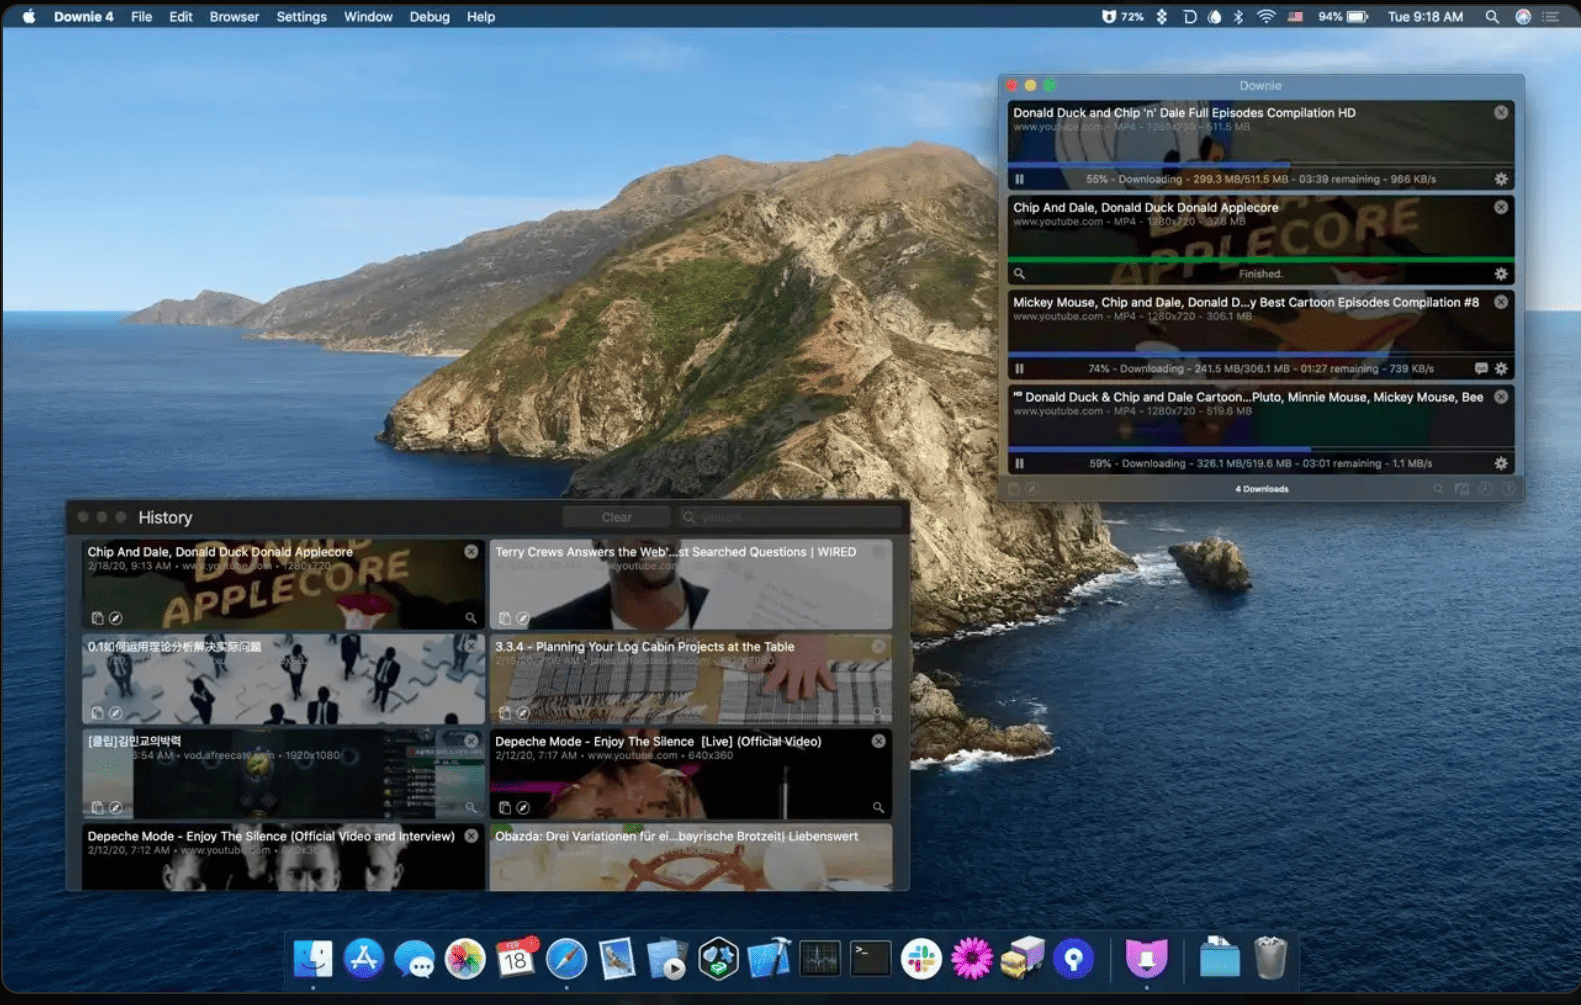Select Obazda Drei Variationen history thumbnail
Screen dimensions: 1581x1005
point(690,857)
